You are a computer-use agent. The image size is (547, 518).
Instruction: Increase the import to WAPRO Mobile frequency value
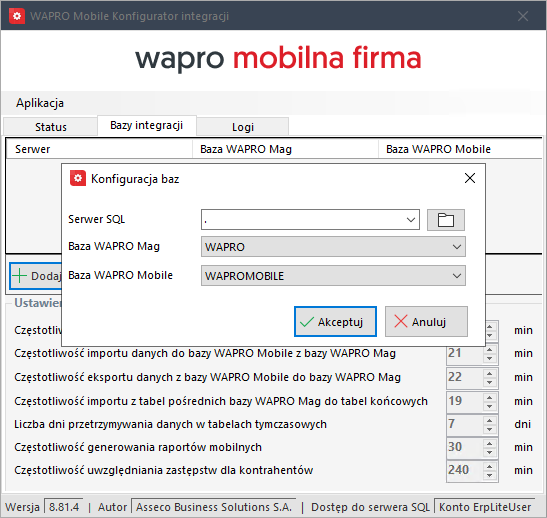(x=490, y=350)
